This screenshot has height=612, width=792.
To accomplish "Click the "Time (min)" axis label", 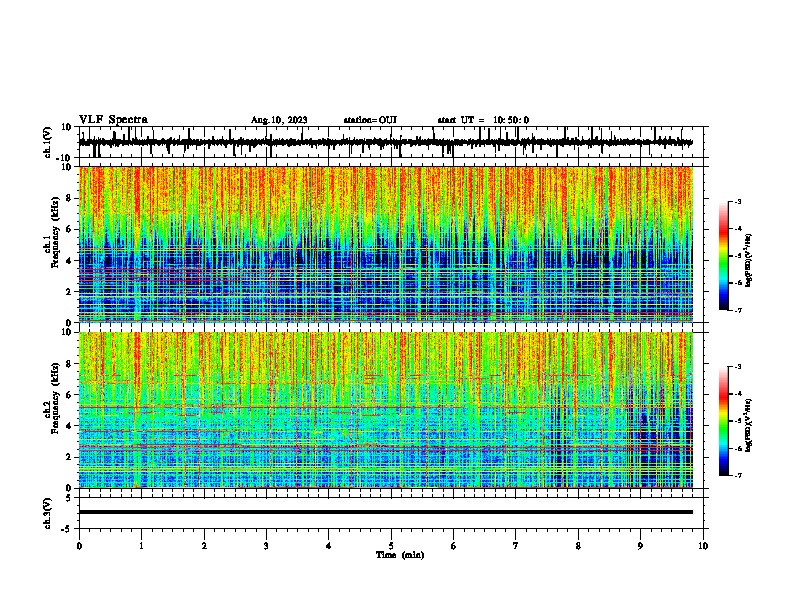I will pyautogui.click(x=400, y=555).
